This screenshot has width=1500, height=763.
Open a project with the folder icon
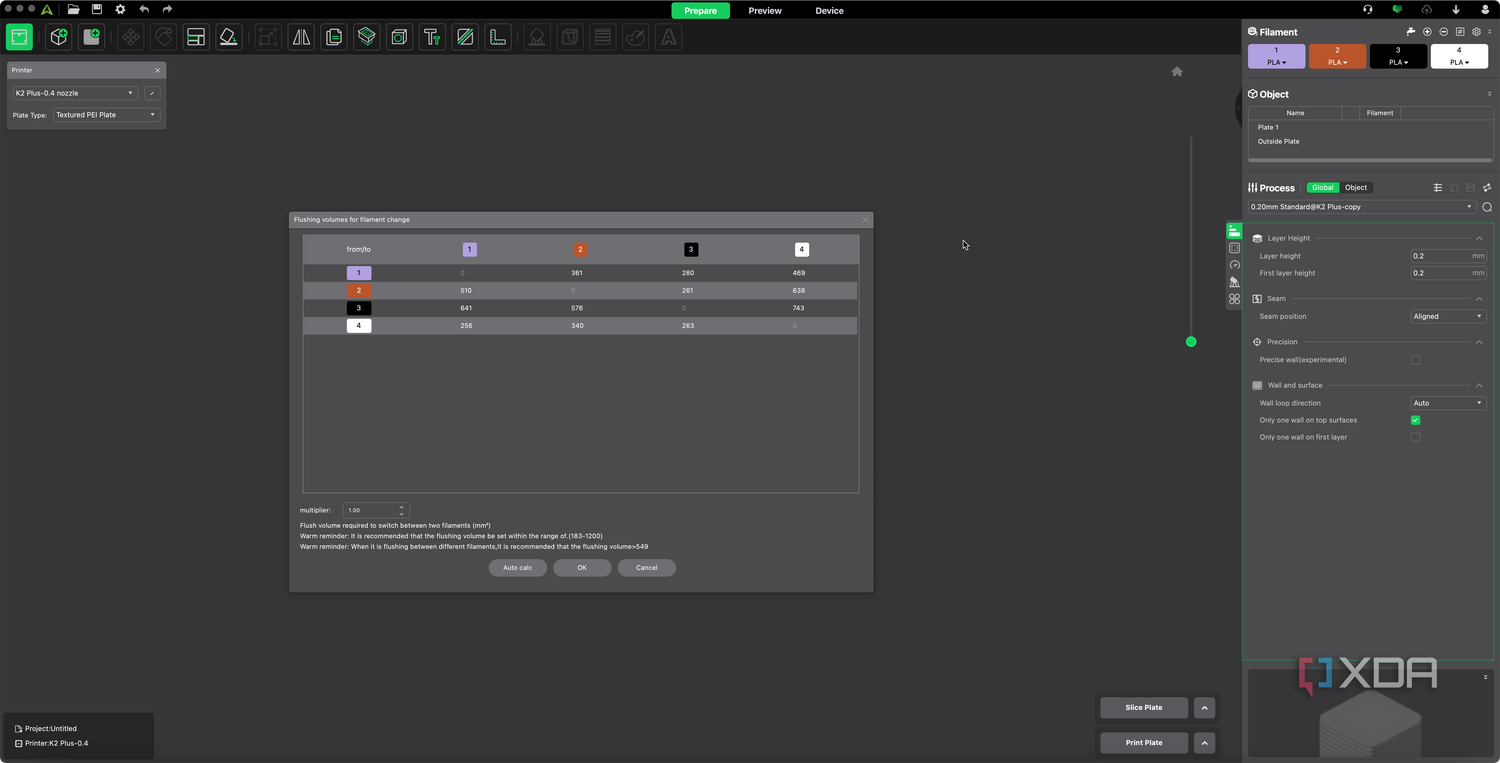pyautogui.click(x=73, y=10)
